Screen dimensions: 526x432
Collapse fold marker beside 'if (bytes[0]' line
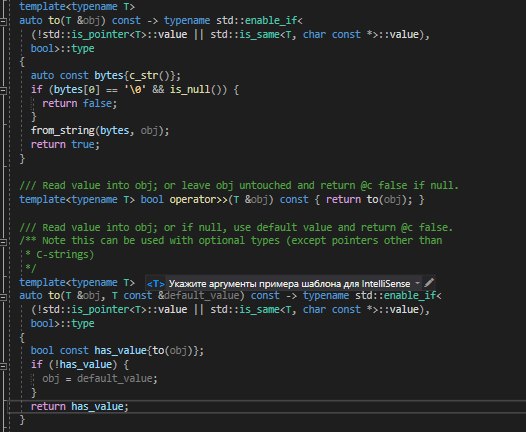click(x=3, y=90)
